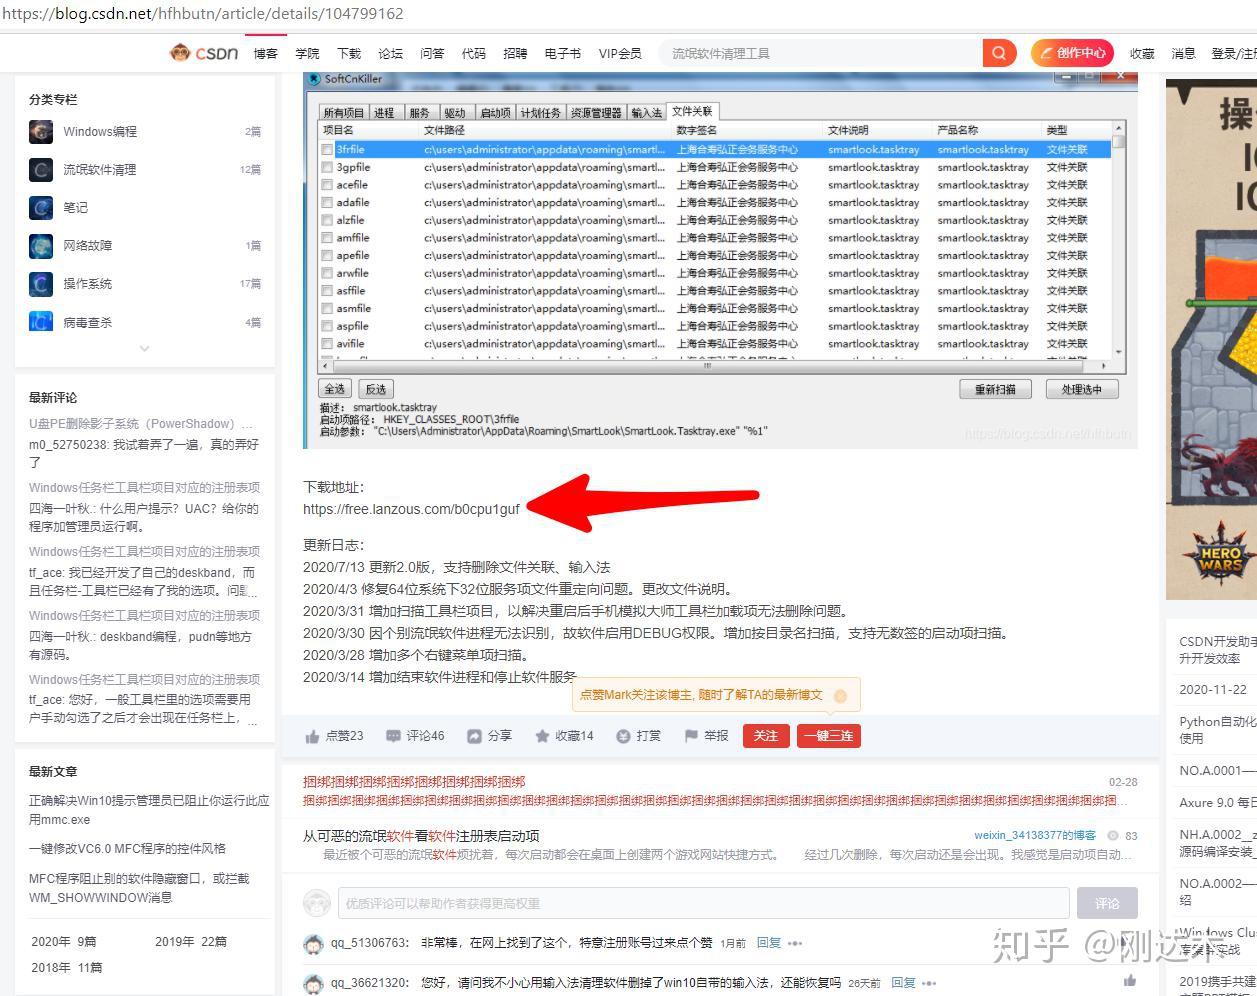Open the 问答 nav item
Image resolution: width=1257 pixels, height=996 pixels.
432,53
